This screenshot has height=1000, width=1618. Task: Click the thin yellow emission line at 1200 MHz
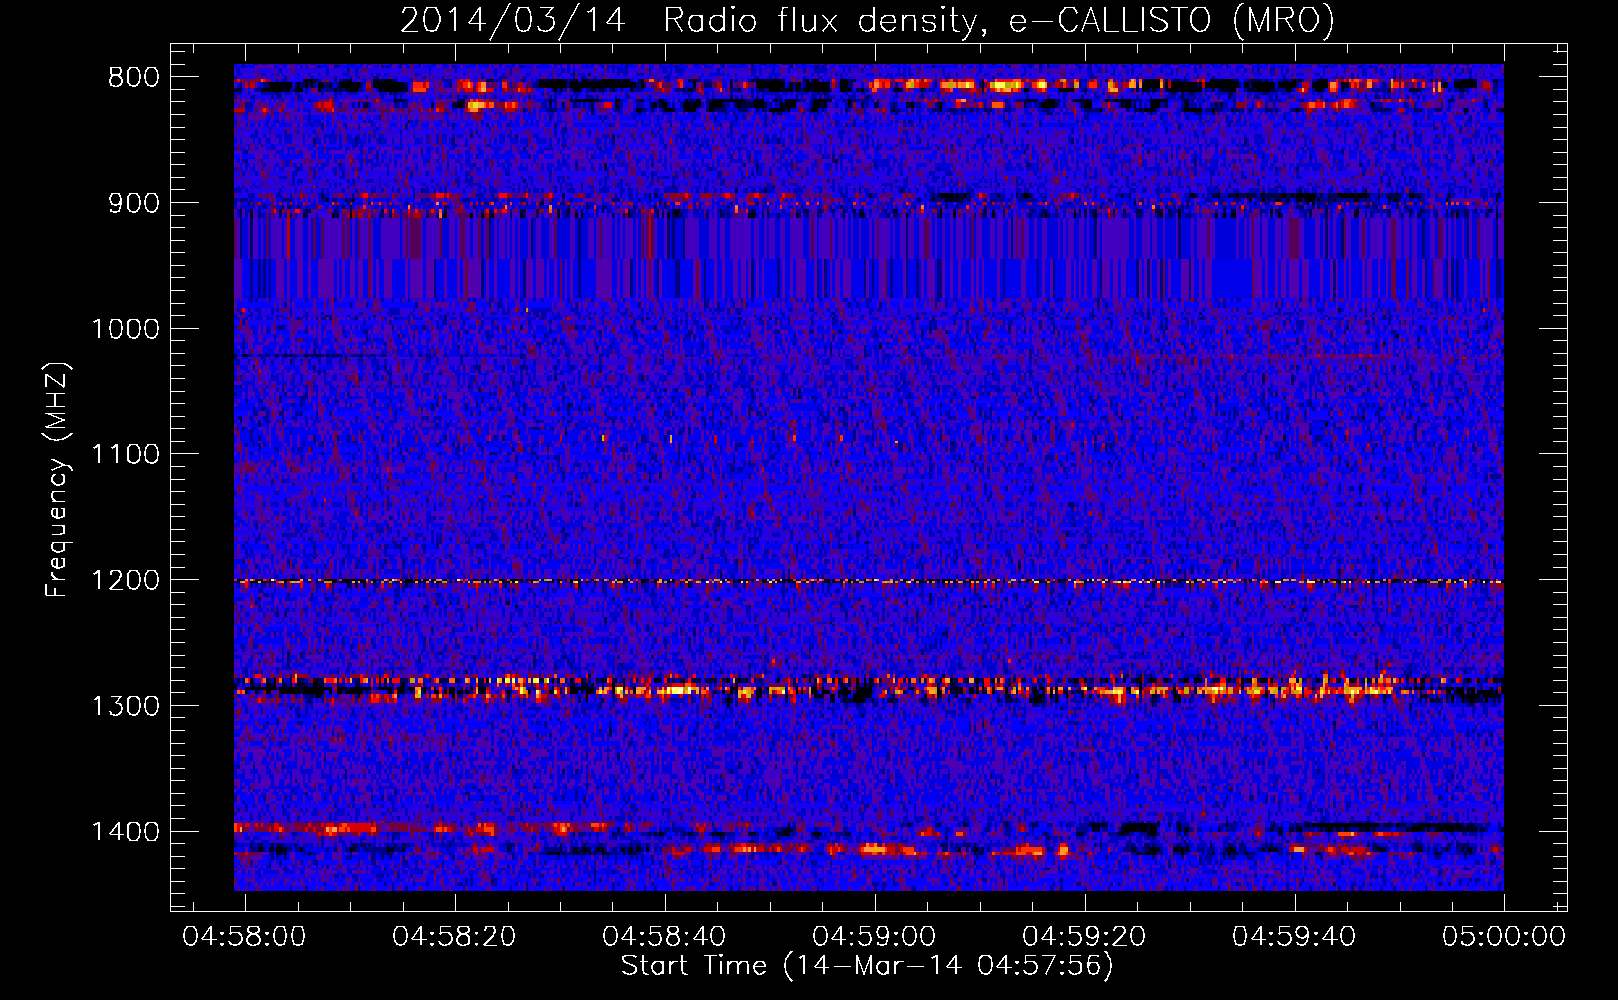[x=869, y=581]
